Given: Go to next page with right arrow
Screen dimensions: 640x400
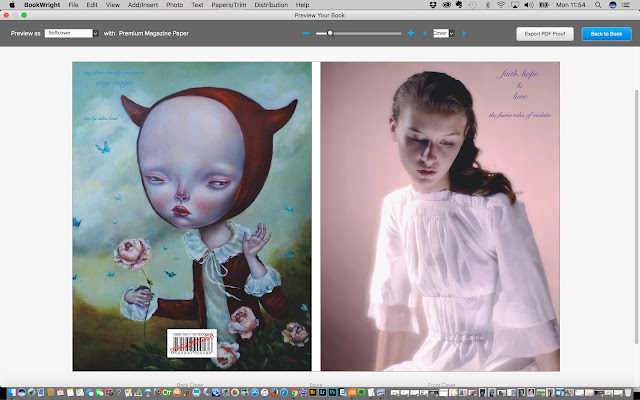Looking at the screenshot, I should pyautogui.click(x=464, y=33).
